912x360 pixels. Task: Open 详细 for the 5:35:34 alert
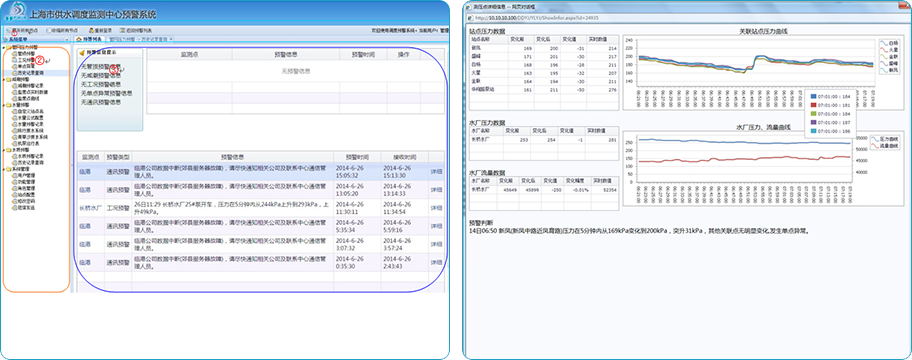point(436,226)
